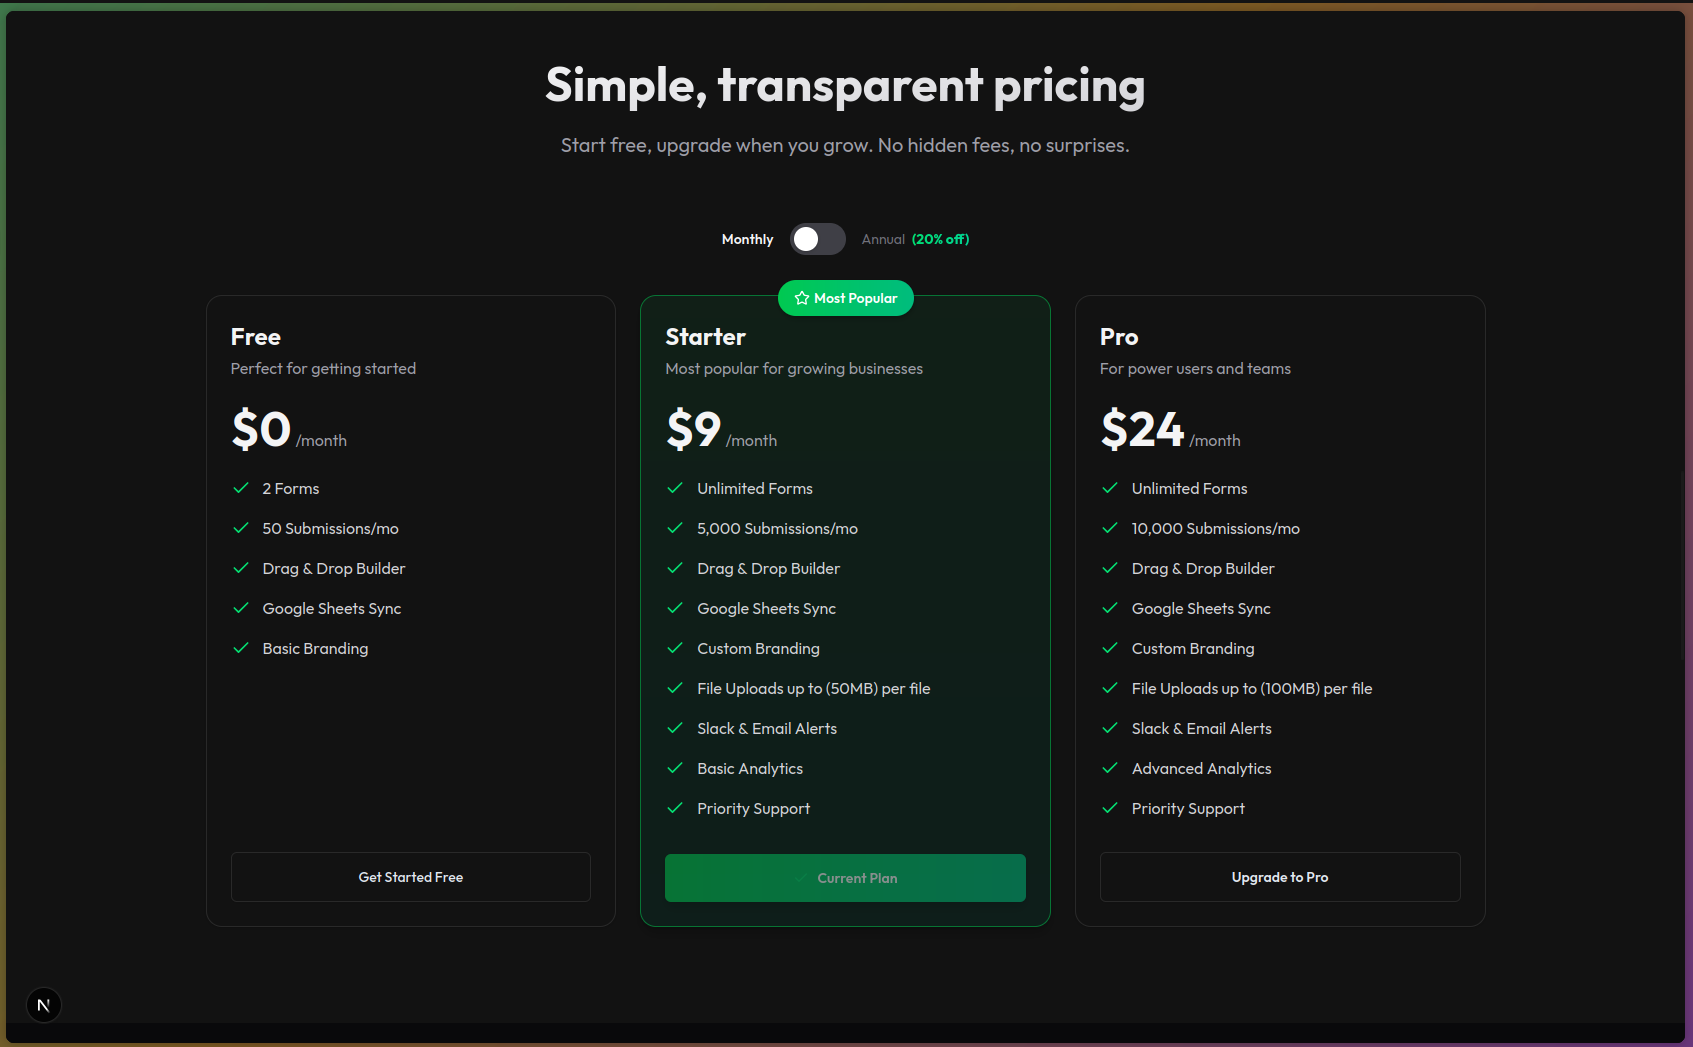Click checkmark next to 2 Forms in Free plan
Image resolution: width=1693 pixels, height=1047 pixels.
click(240, 488)
